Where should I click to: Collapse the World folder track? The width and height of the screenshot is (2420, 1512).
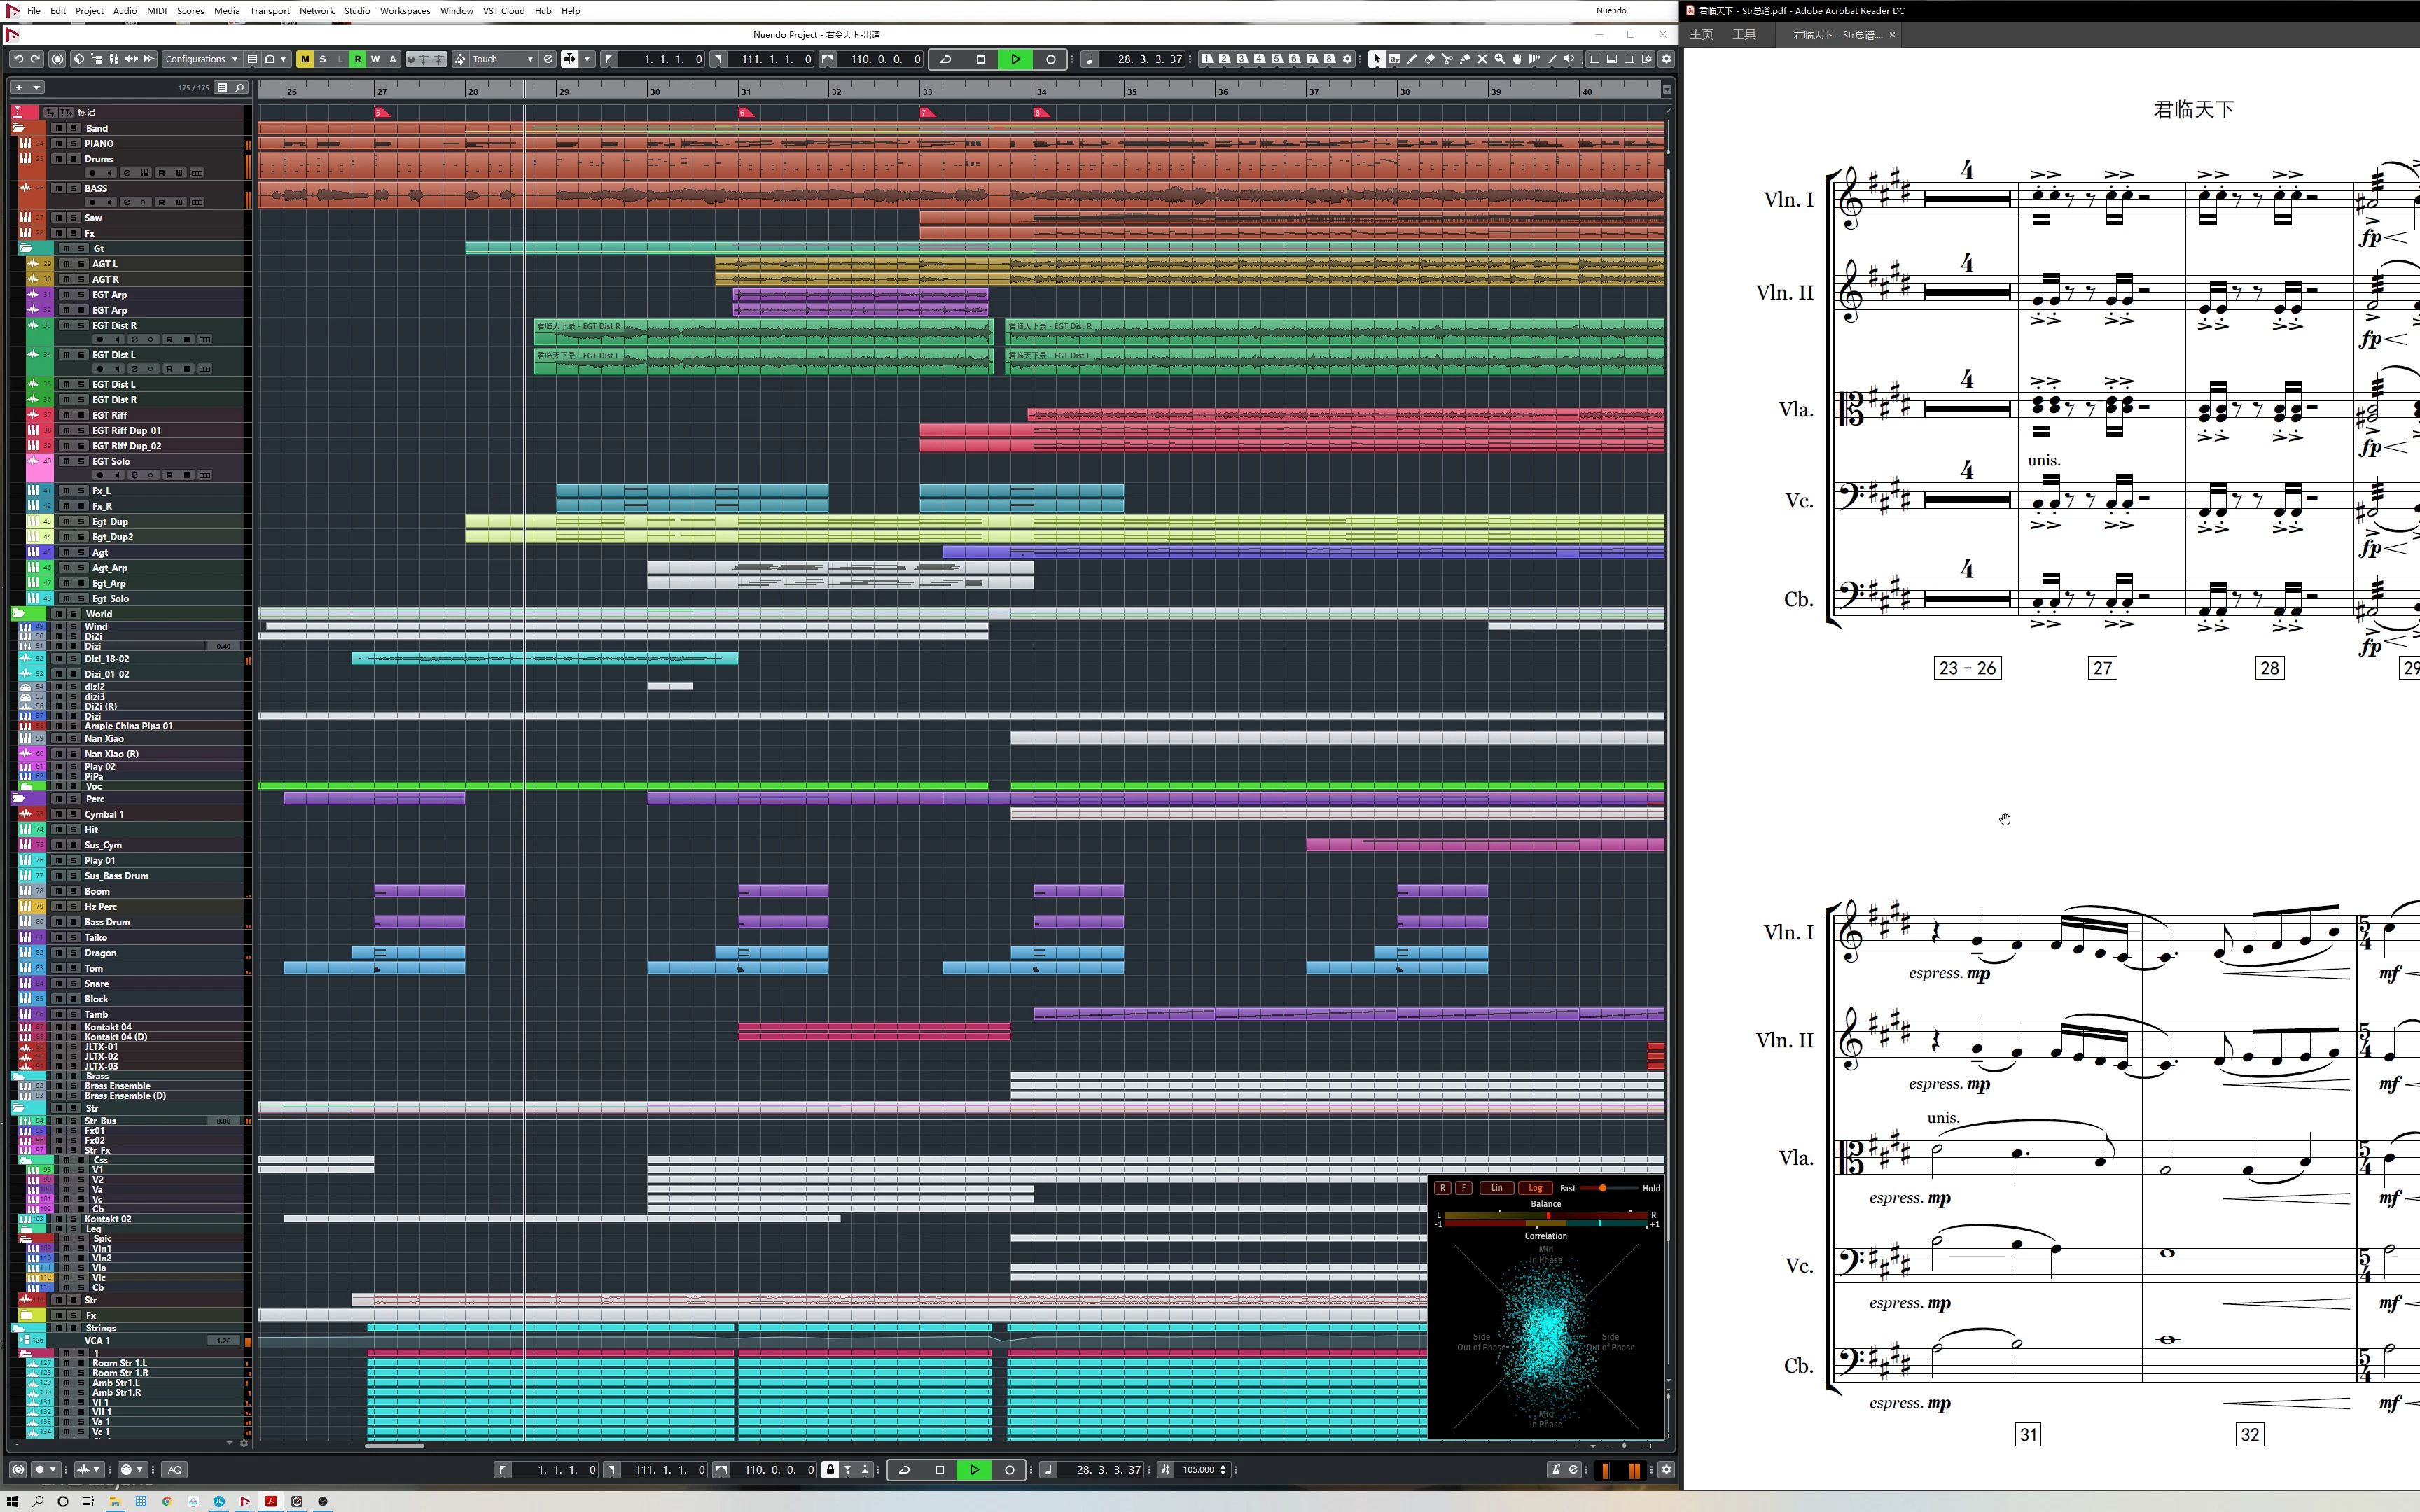tap(18, 613)
